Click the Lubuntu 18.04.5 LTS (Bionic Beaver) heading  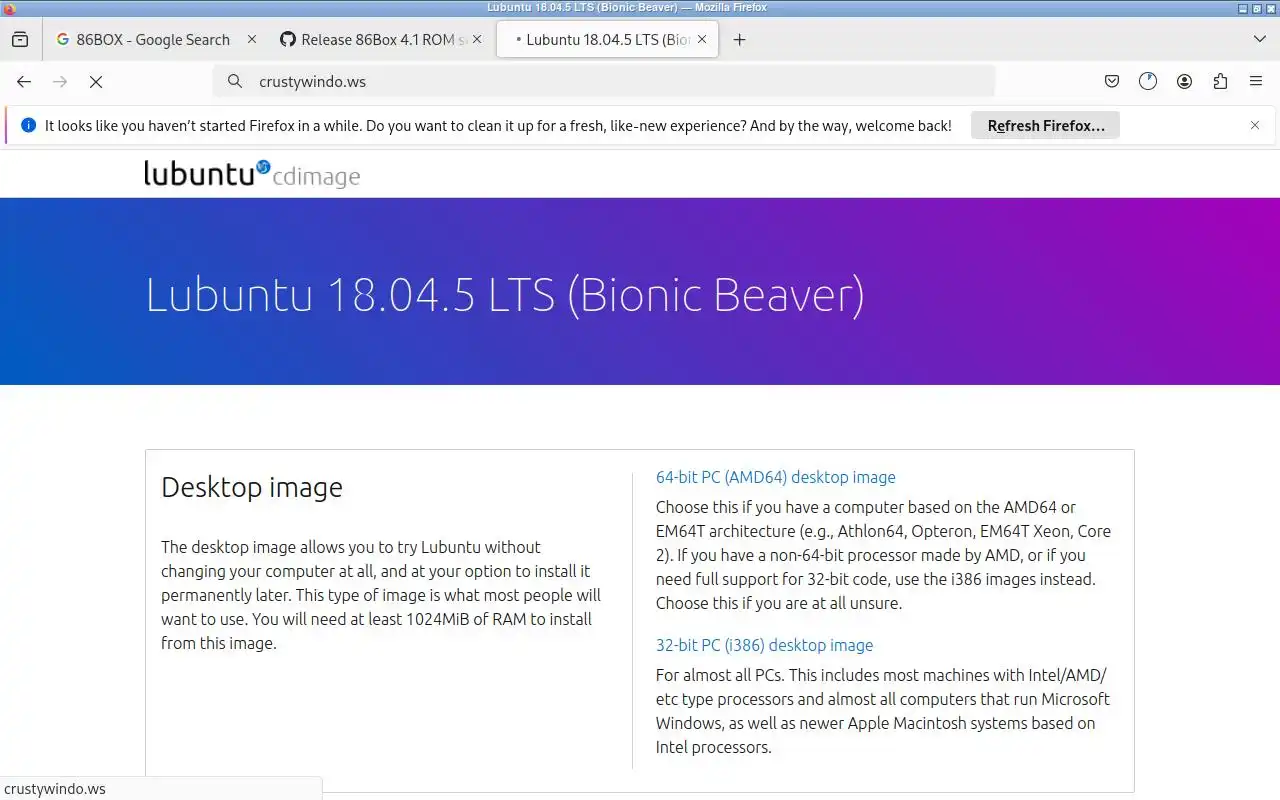[505, 295]
